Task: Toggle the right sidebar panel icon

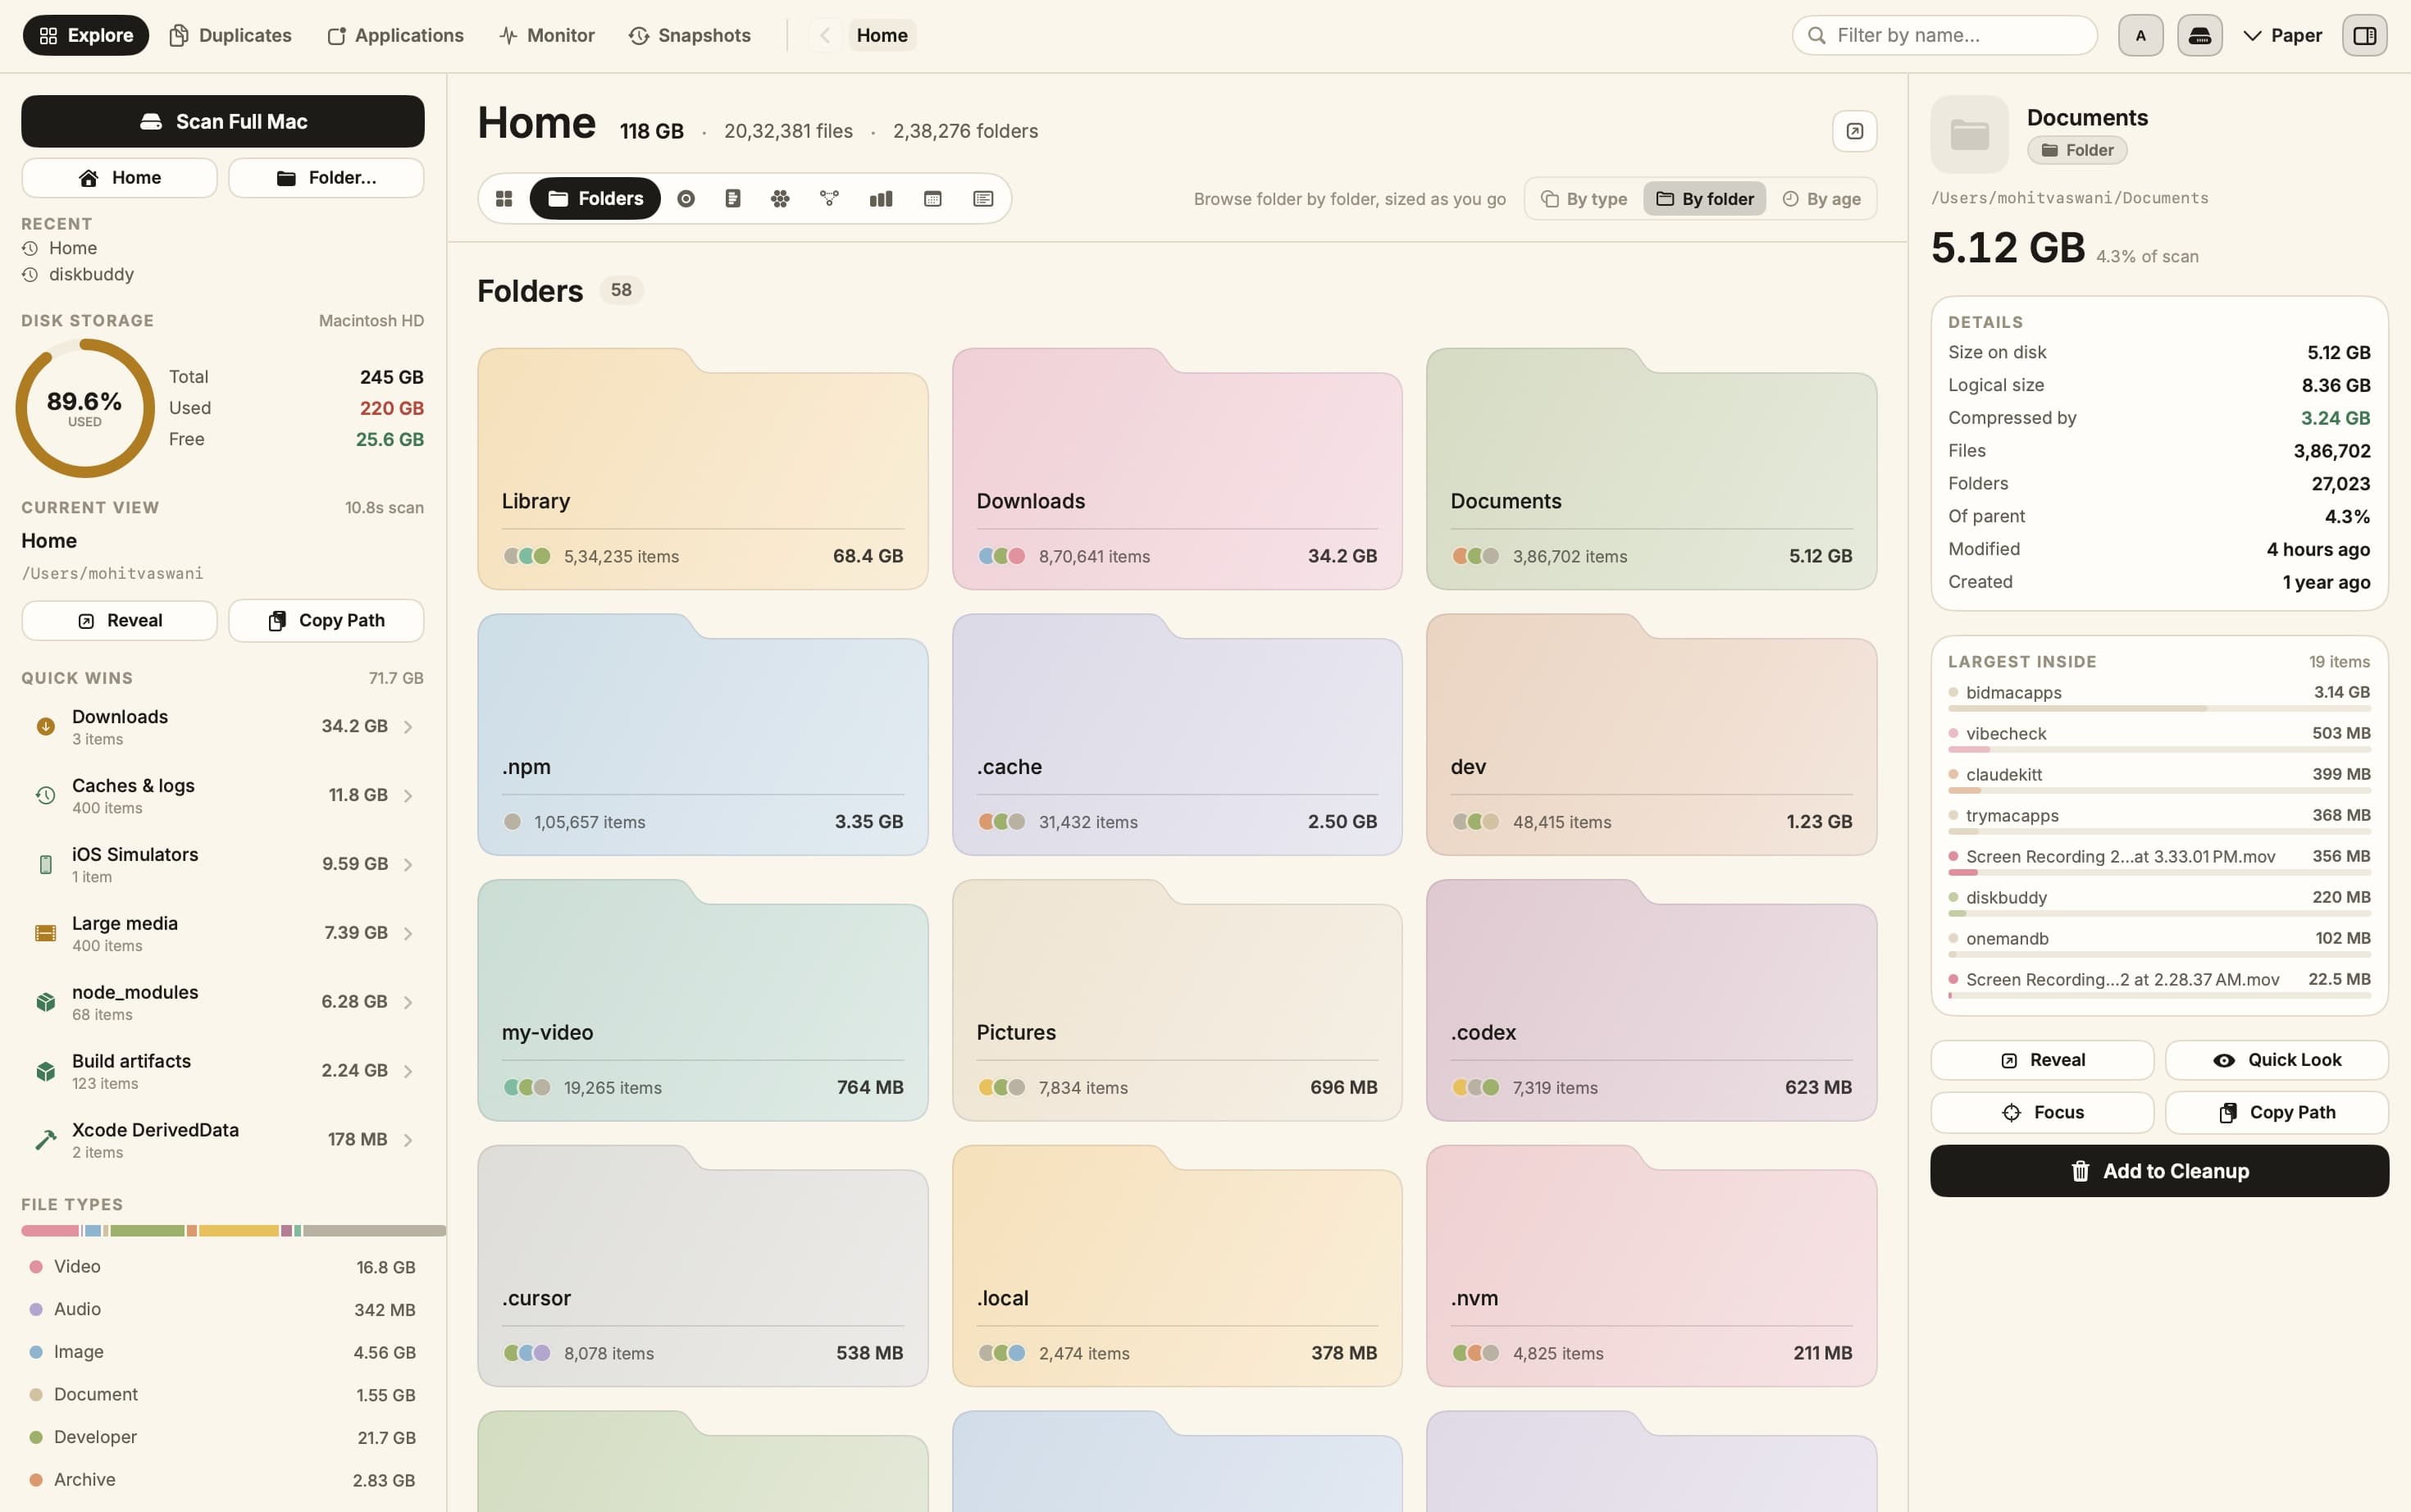Action: (x=2364, y=36)
